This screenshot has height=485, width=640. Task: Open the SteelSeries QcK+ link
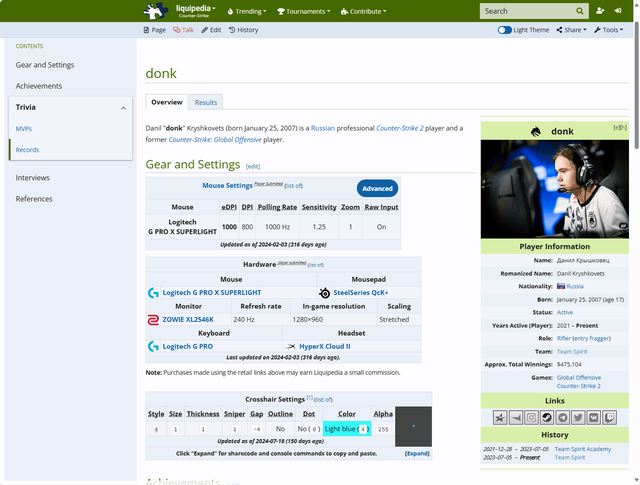[x=361, y=293]
